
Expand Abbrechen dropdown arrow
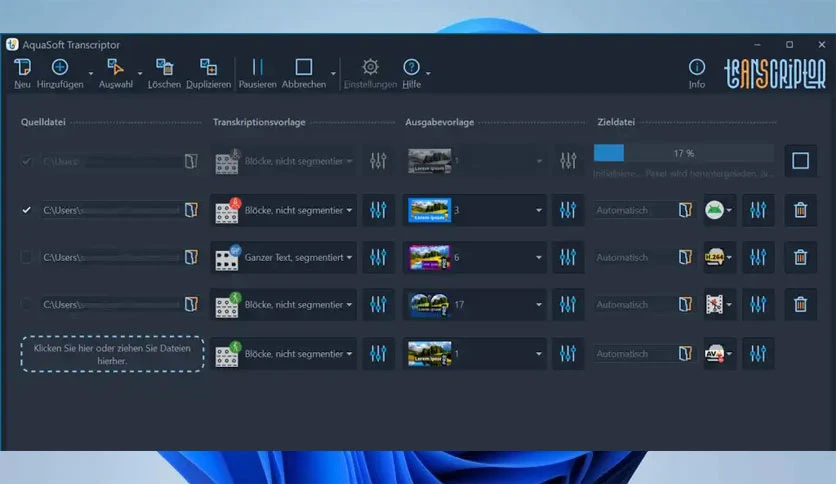pos(333,73)
